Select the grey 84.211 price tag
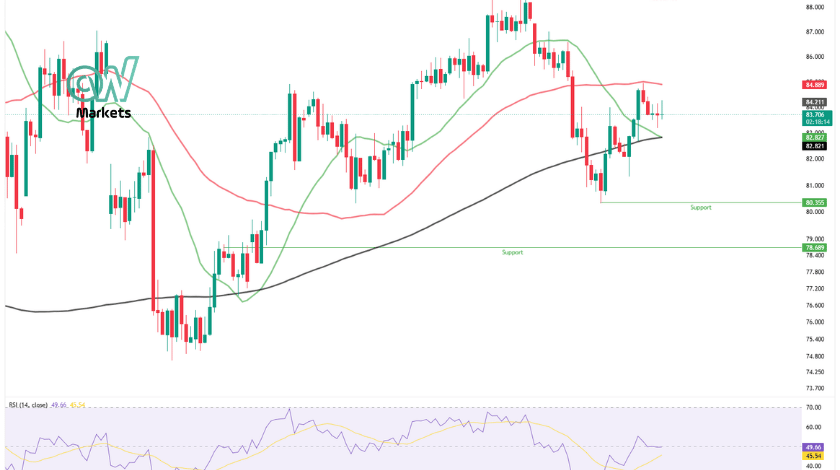 click(x=814, y=102)
